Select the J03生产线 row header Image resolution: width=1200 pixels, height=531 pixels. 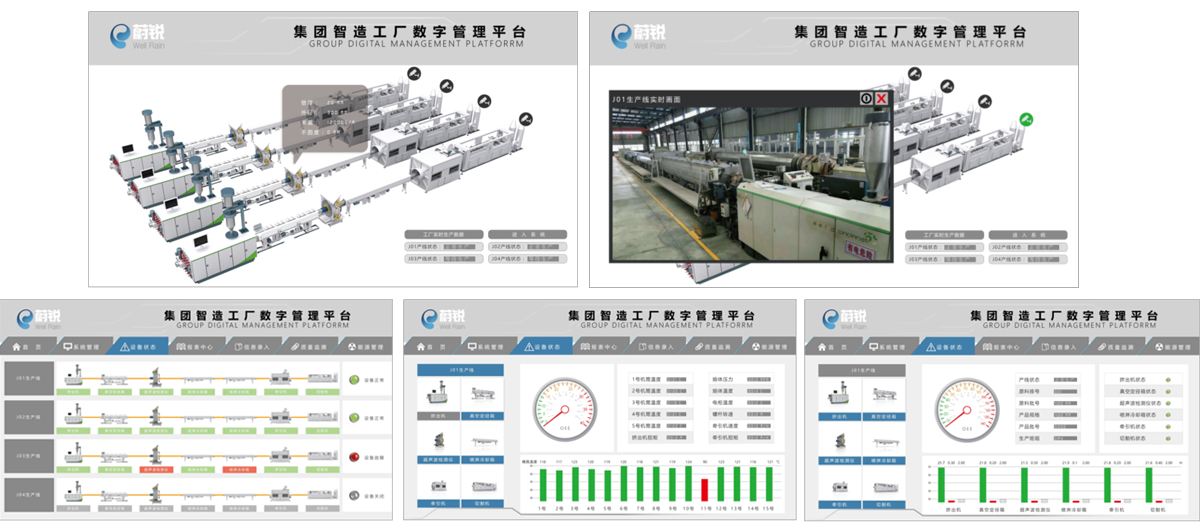click(x=29, y=456)
